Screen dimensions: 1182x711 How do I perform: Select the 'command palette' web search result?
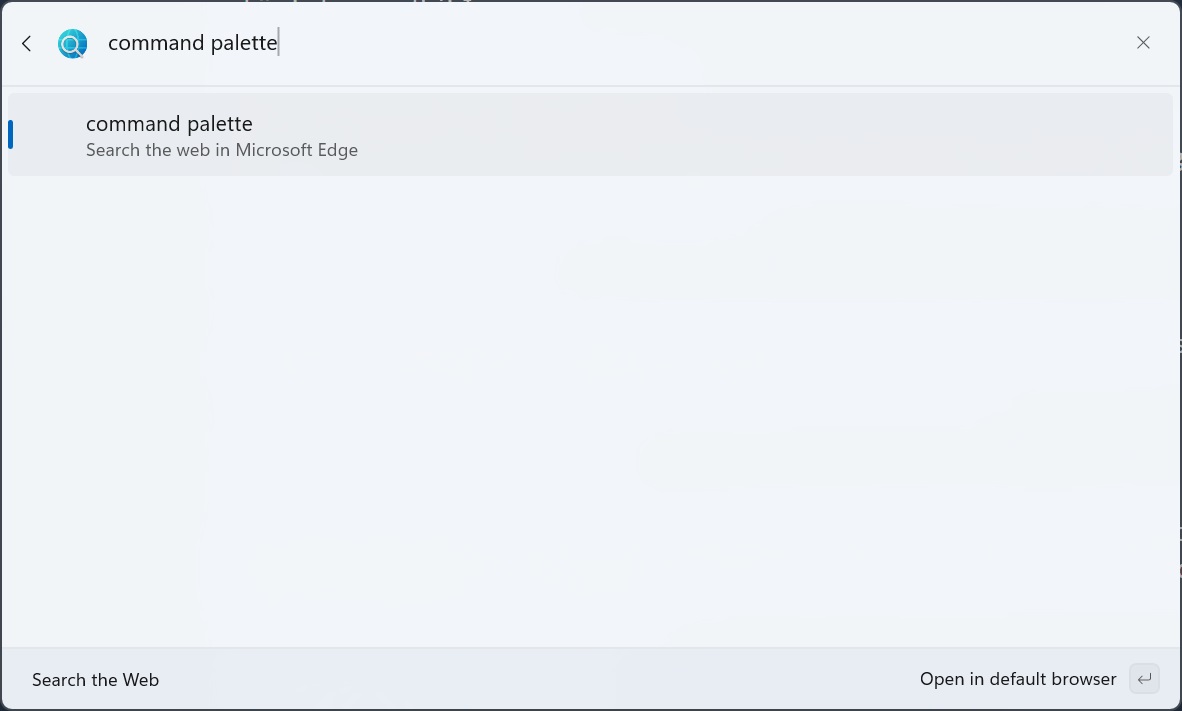click(x=590, y=135)
